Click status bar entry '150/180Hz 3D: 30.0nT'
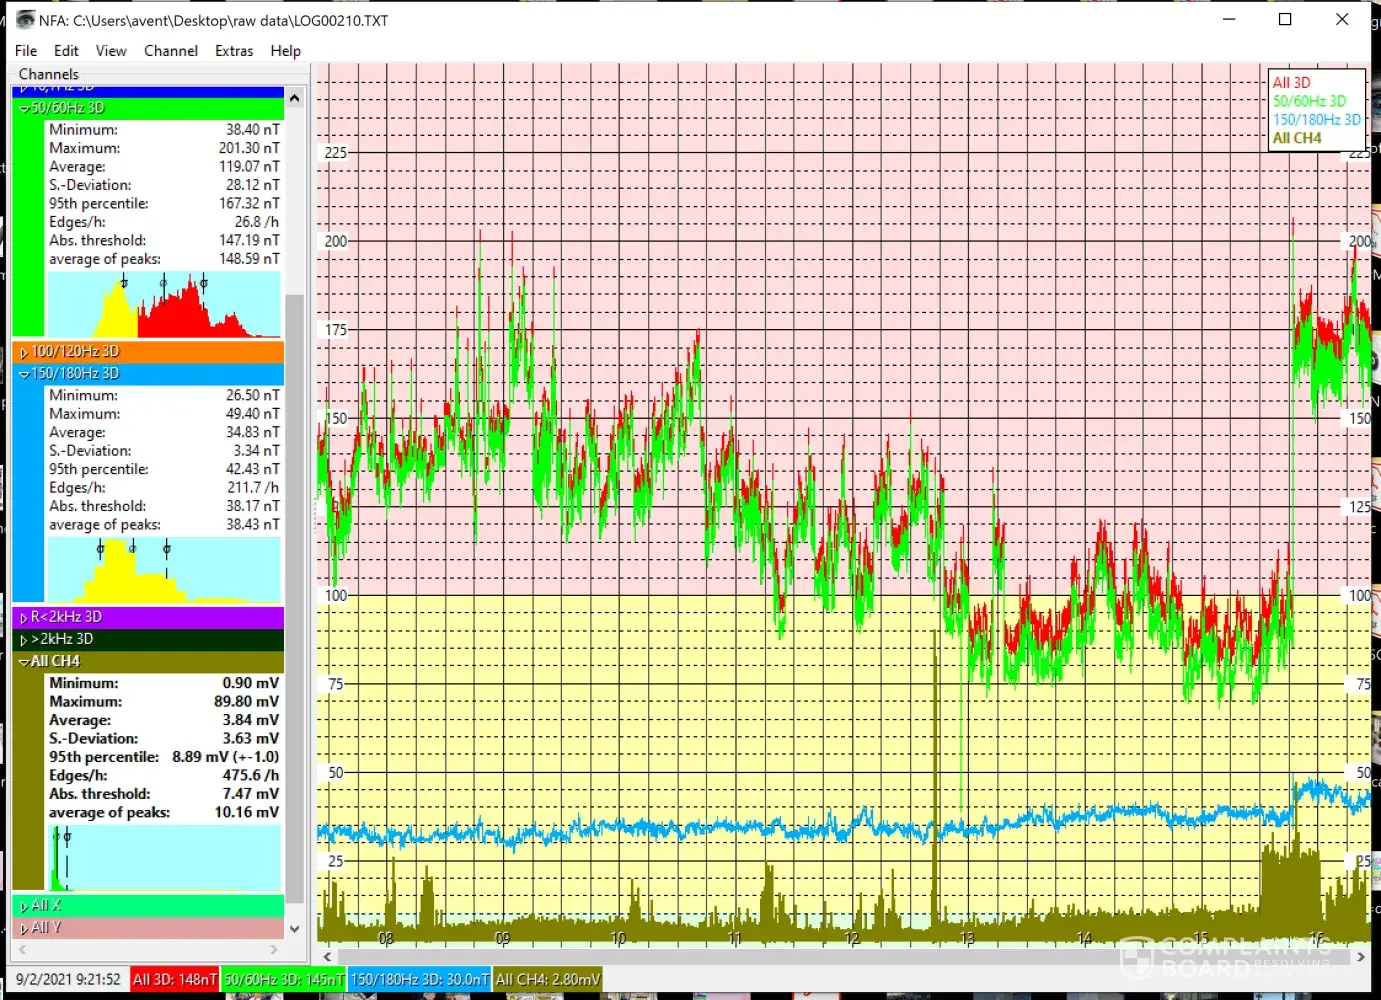This screenshot has width=1381, height=1000. pos(420,980)
